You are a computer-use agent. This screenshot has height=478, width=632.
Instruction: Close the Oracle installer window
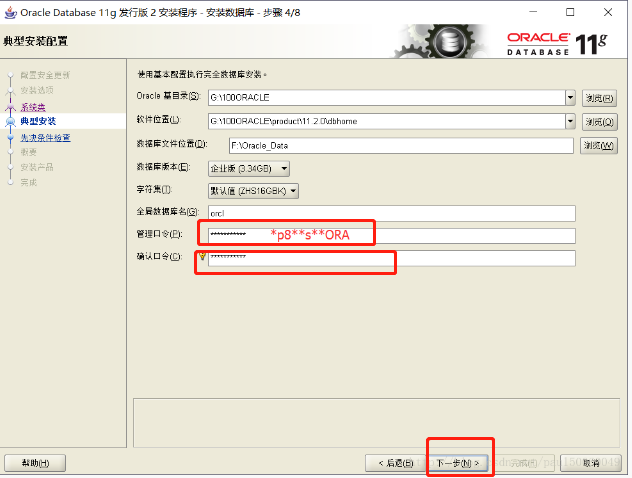608,12
